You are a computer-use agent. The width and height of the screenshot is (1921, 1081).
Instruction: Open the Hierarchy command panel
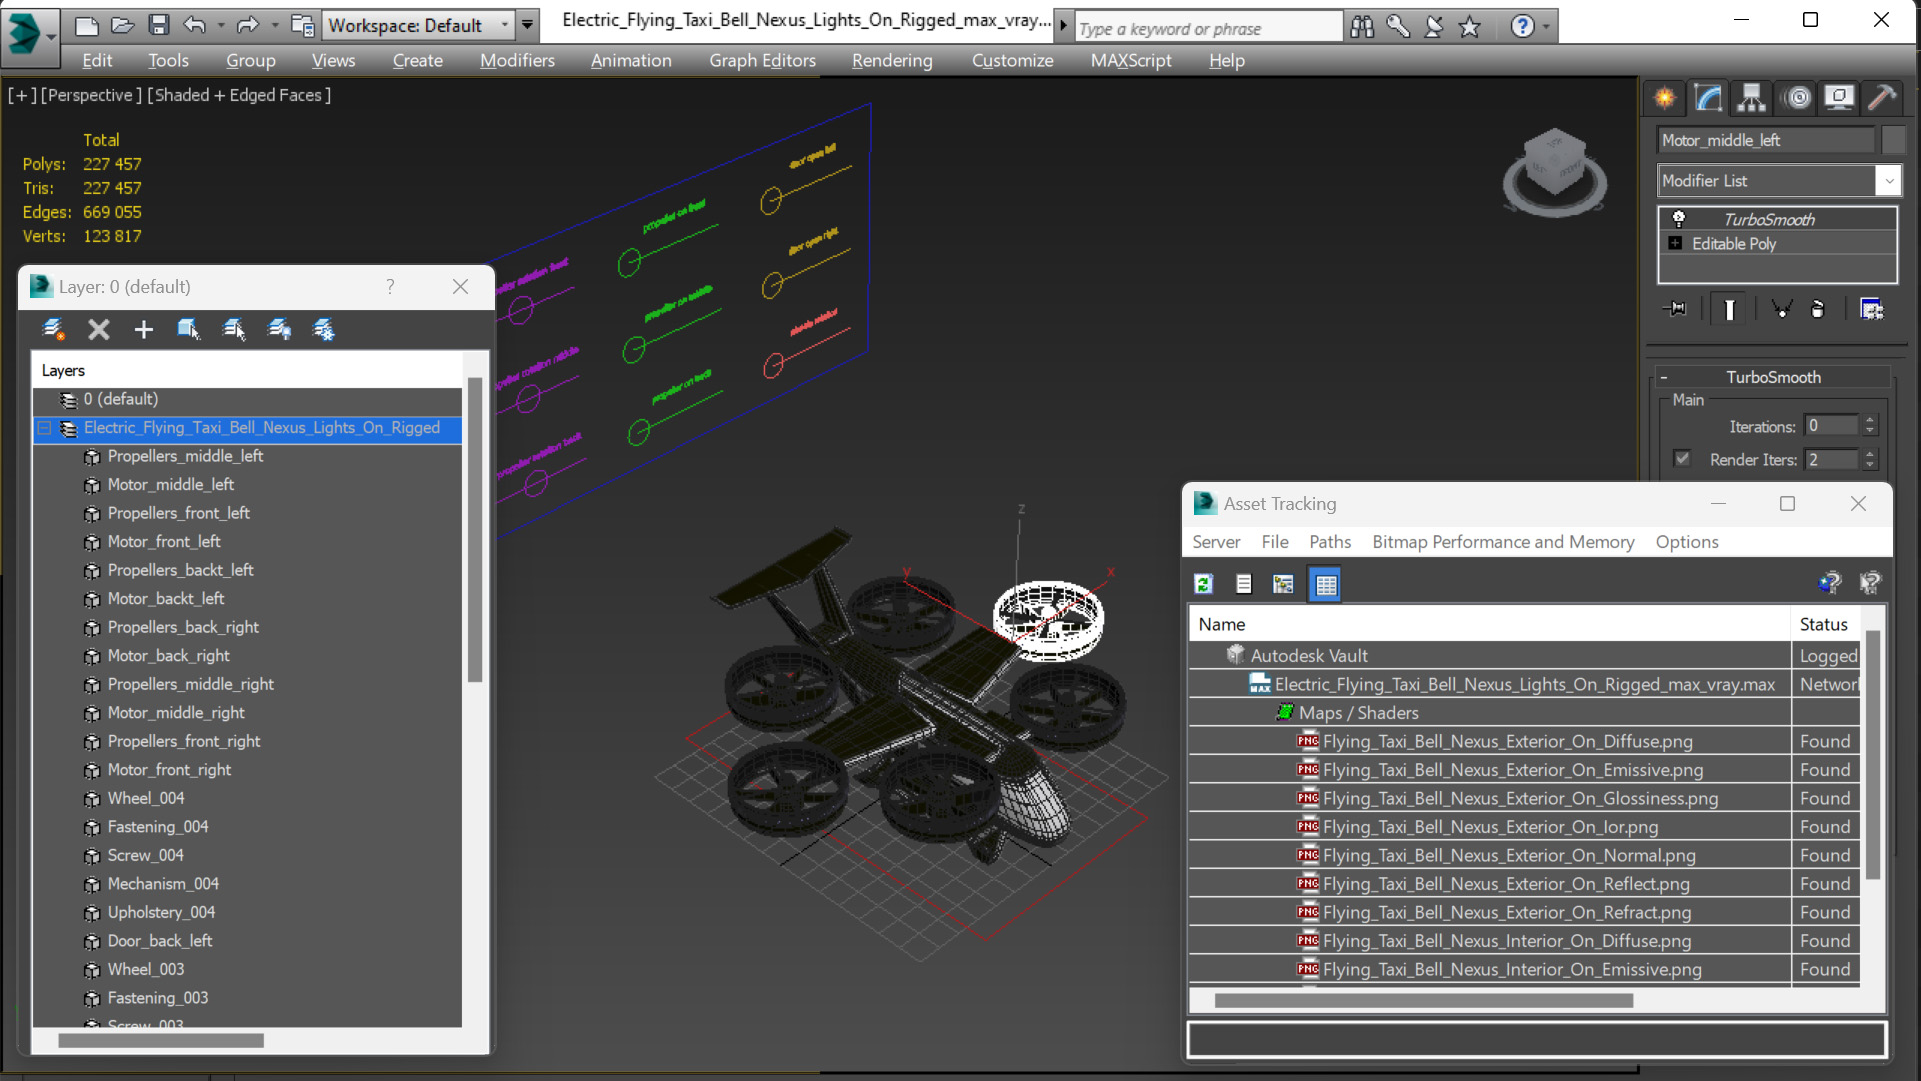pyautogui.click(x=1751, y=97)
